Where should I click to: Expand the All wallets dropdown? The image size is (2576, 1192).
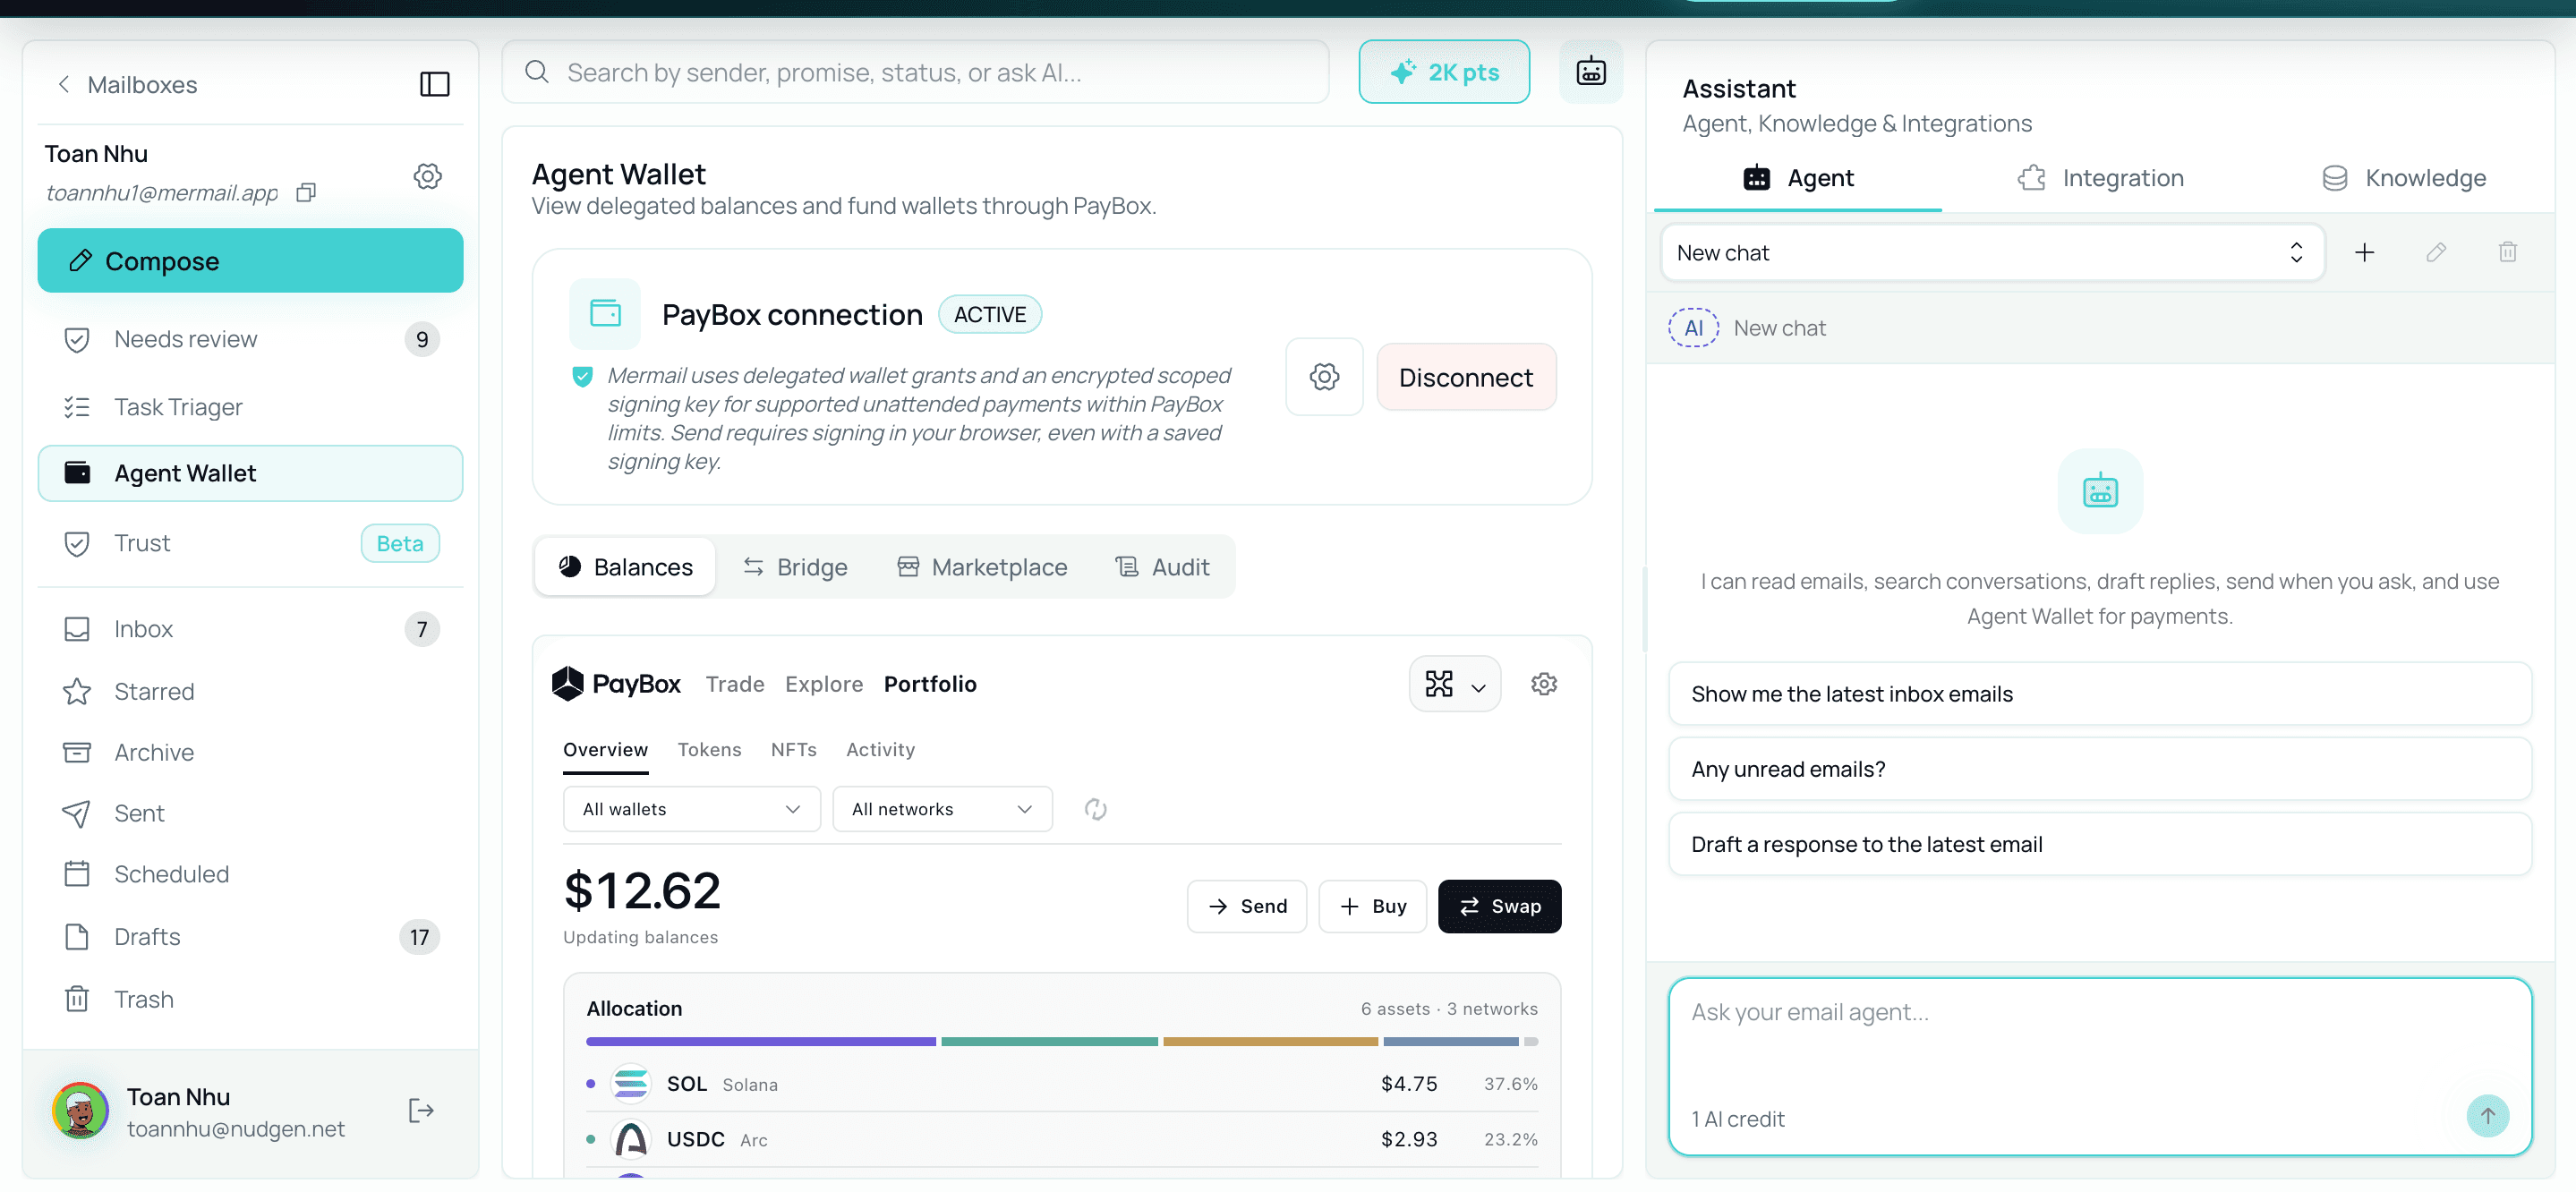pyautogui.click(x=691, y=809)
